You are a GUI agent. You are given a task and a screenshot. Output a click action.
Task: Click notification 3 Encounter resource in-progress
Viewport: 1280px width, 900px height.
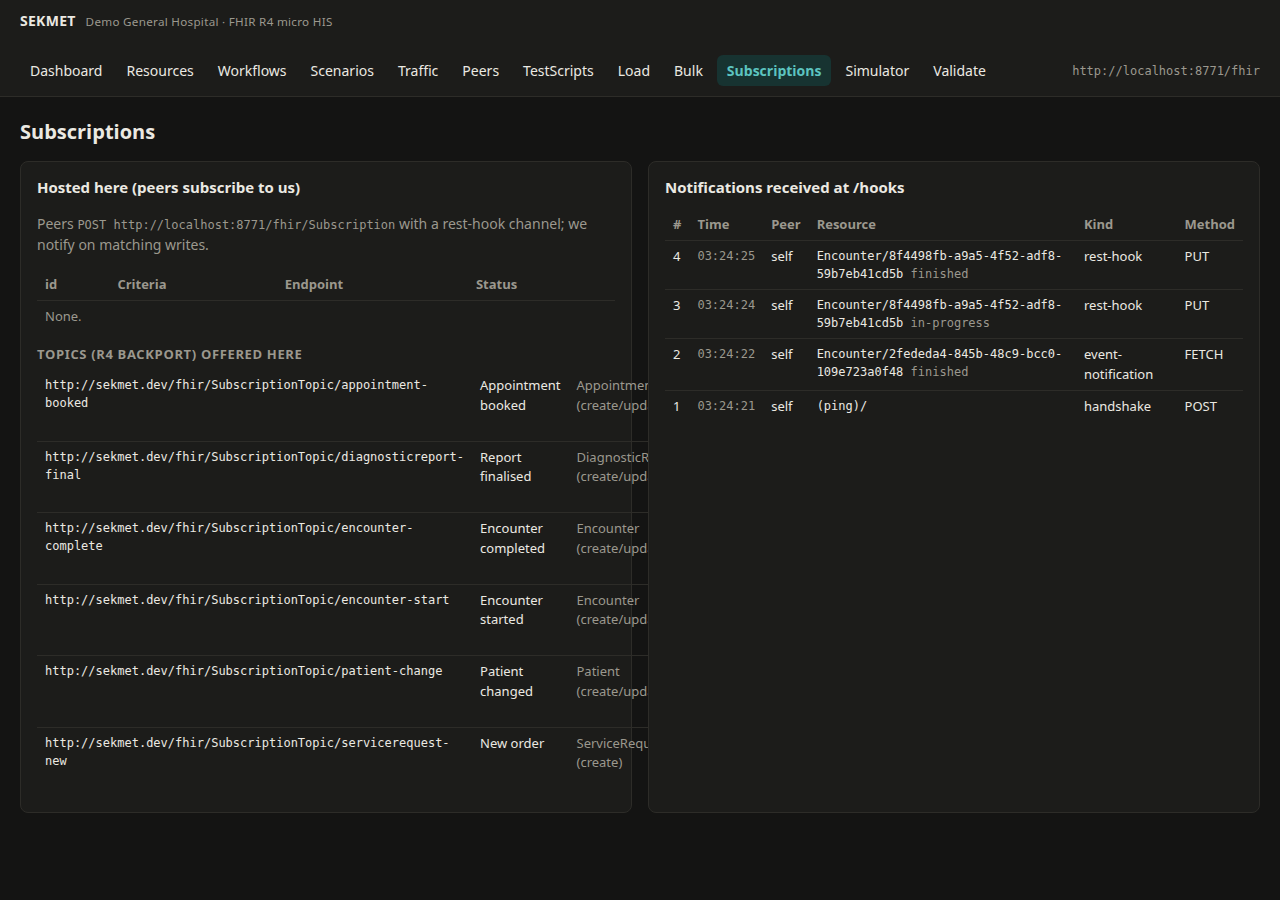coord(939,314)
